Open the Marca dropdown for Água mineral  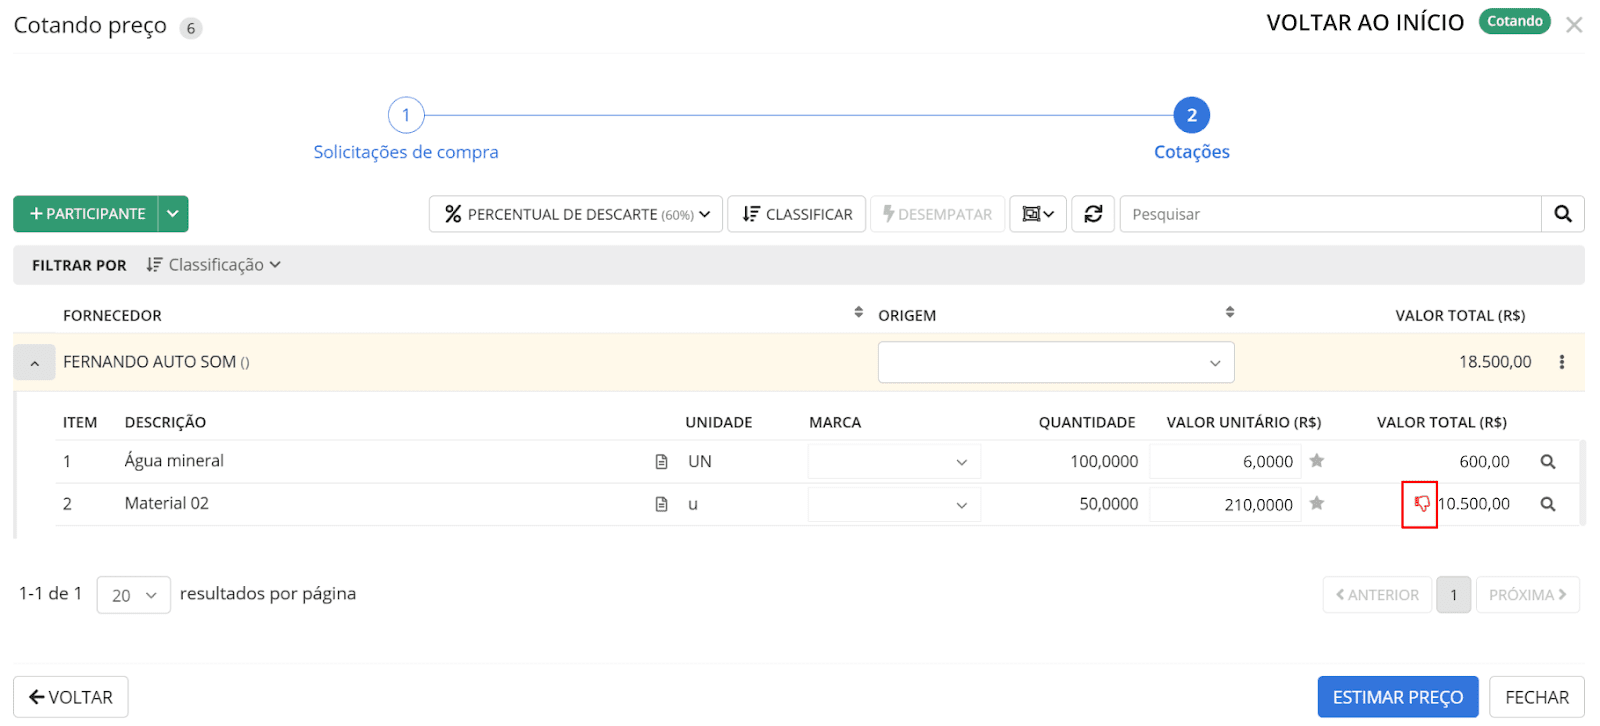point(893,462)
